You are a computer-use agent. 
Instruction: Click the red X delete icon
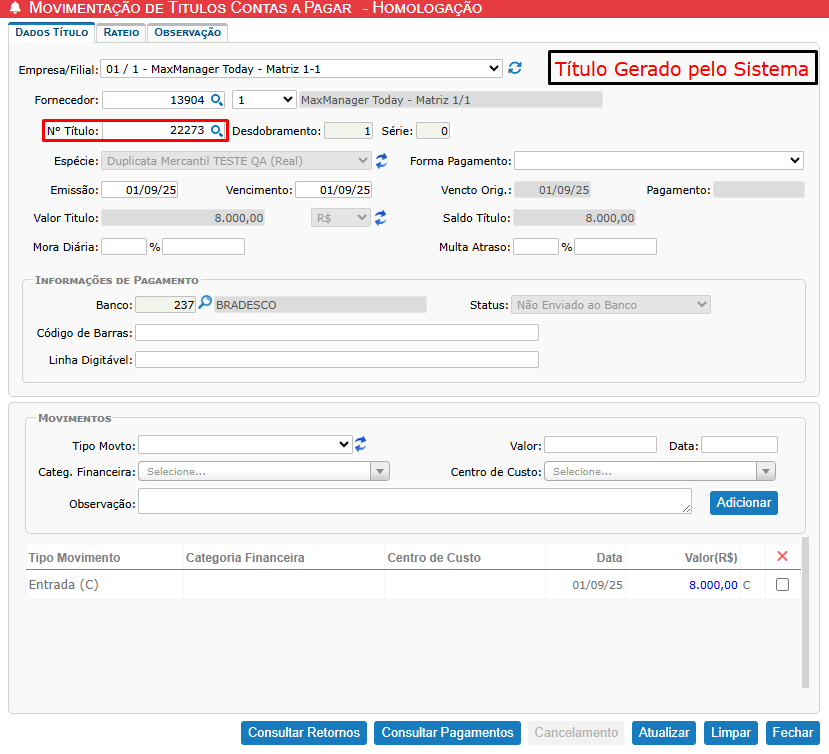(x=782, y=556)
